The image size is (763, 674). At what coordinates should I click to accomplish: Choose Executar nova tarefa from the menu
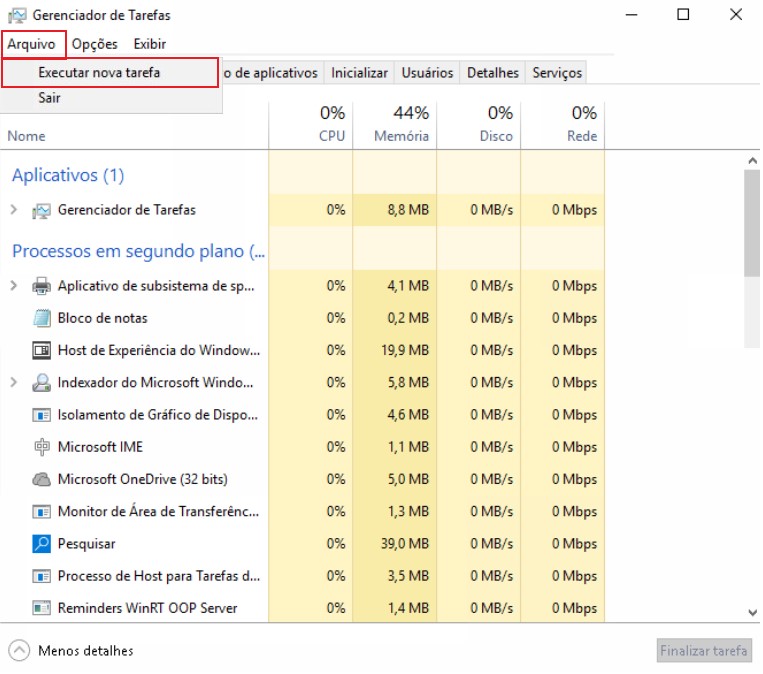click(x=110, y=73)
